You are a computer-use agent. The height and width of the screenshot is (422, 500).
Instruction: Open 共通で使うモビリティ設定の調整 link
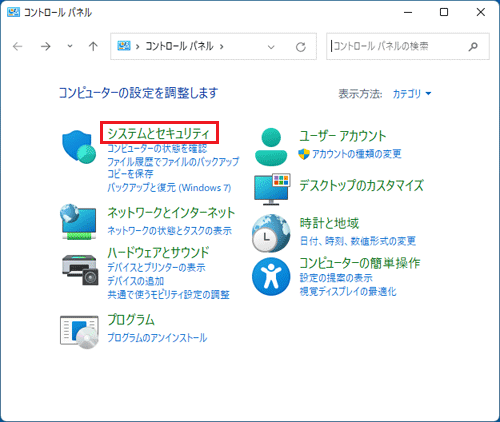168,295
